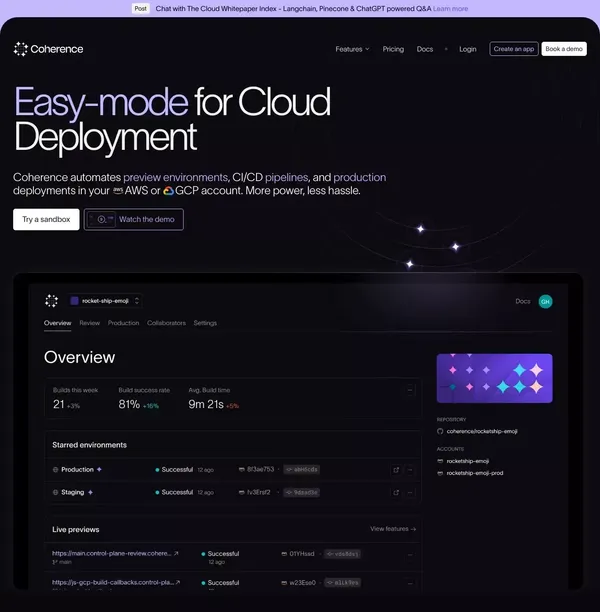600x612 pixels.
Task: Click the build icon beside 01YHssd
Action: (x=284, y=554)
